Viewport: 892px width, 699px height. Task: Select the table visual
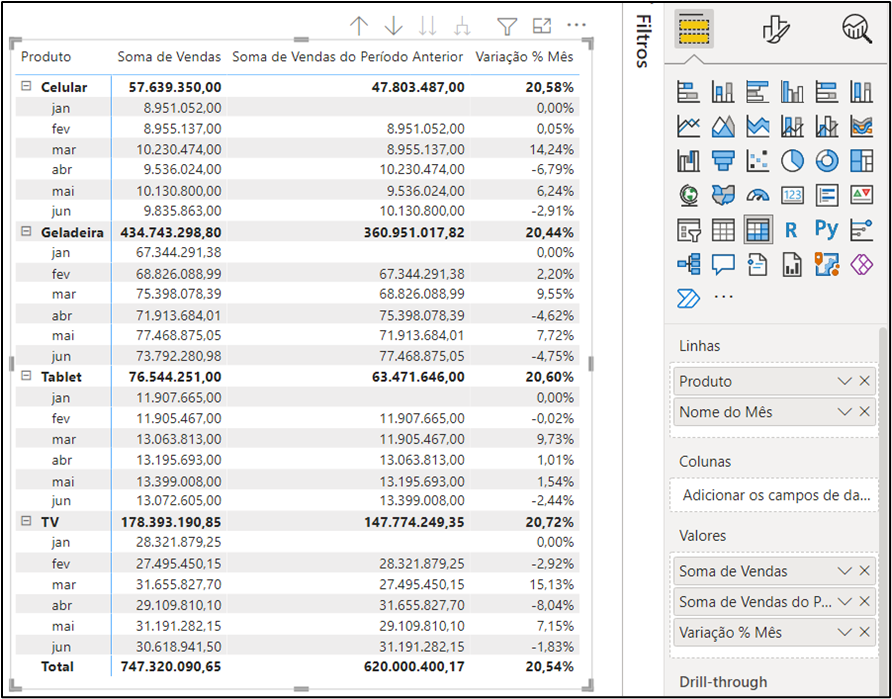[723, 230]
